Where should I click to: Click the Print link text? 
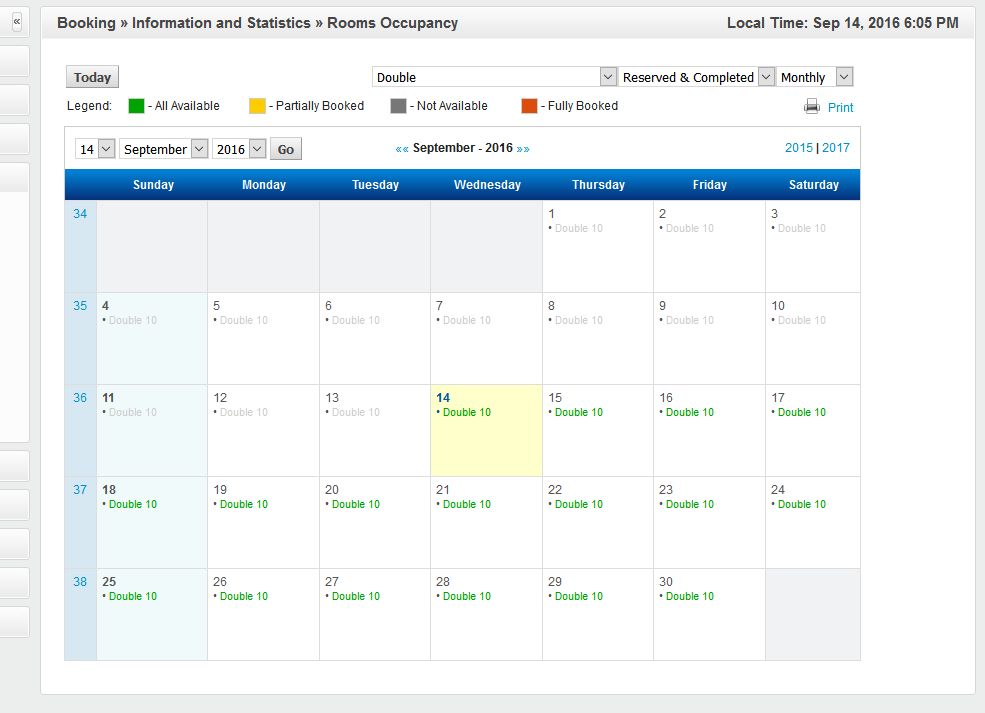pos(840,108)
